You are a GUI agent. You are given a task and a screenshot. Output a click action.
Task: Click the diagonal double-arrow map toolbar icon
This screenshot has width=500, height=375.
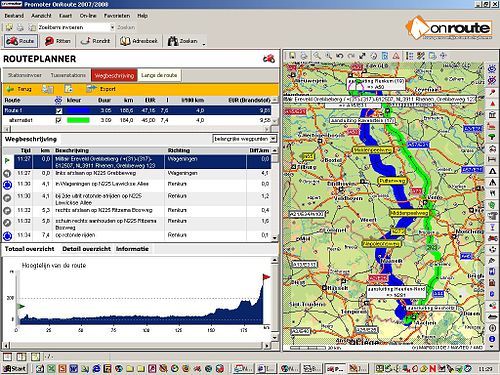[x=363, y=56]
